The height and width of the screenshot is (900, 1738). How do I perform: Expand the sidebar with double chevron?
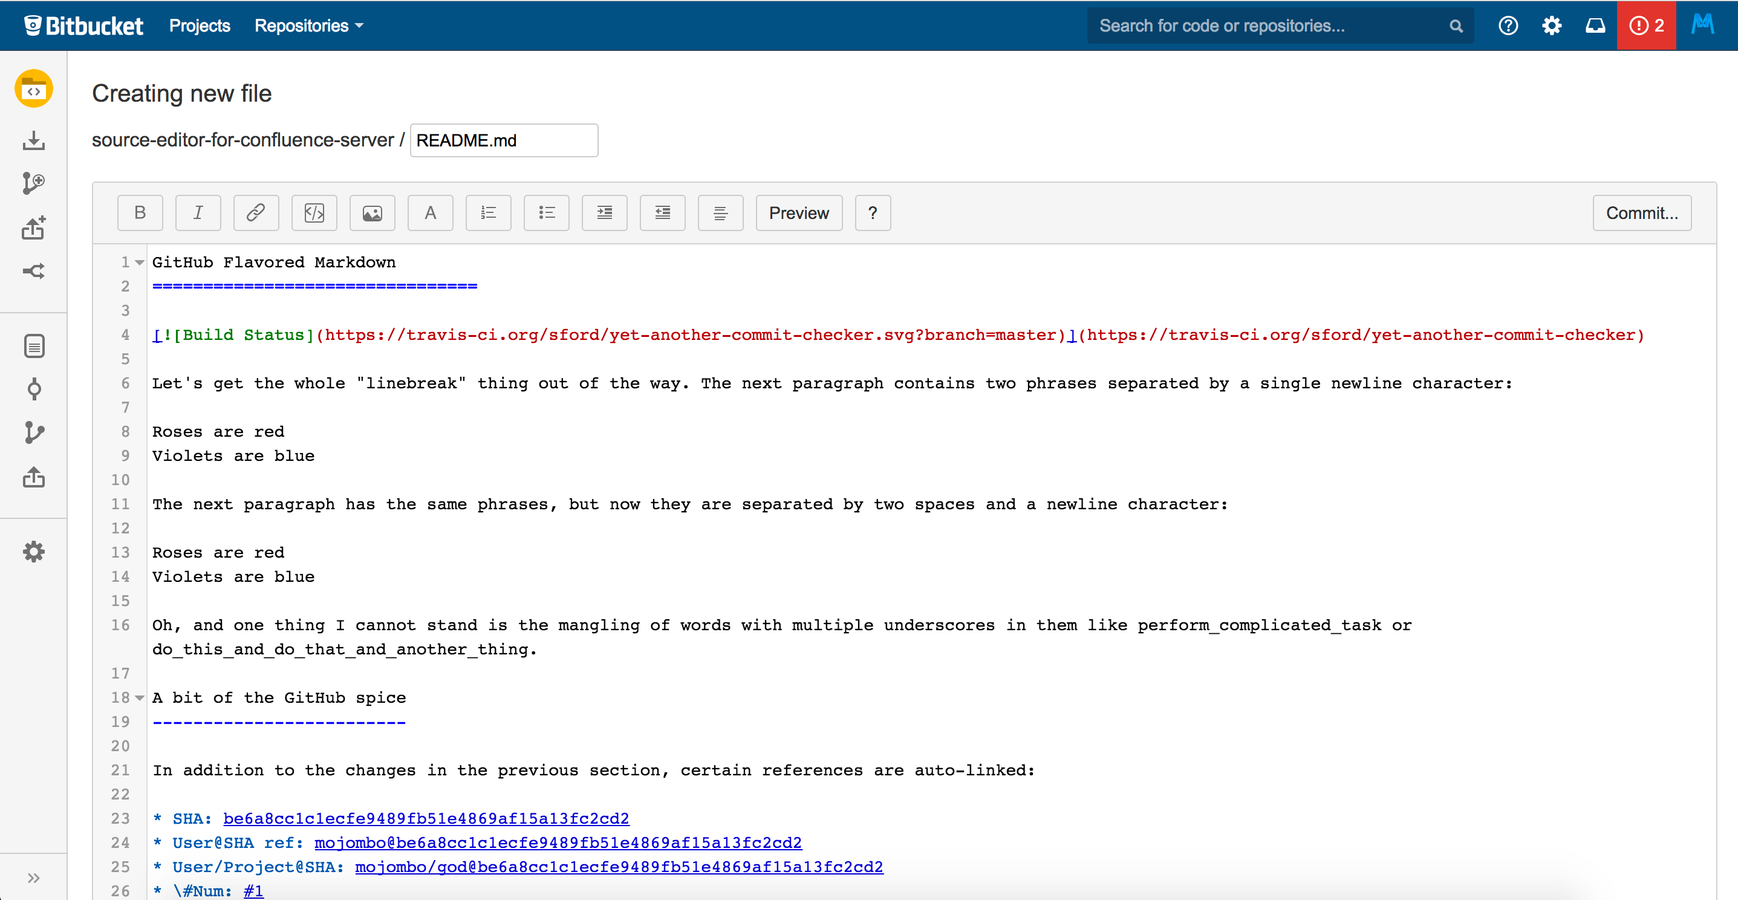tap(34, 878)
